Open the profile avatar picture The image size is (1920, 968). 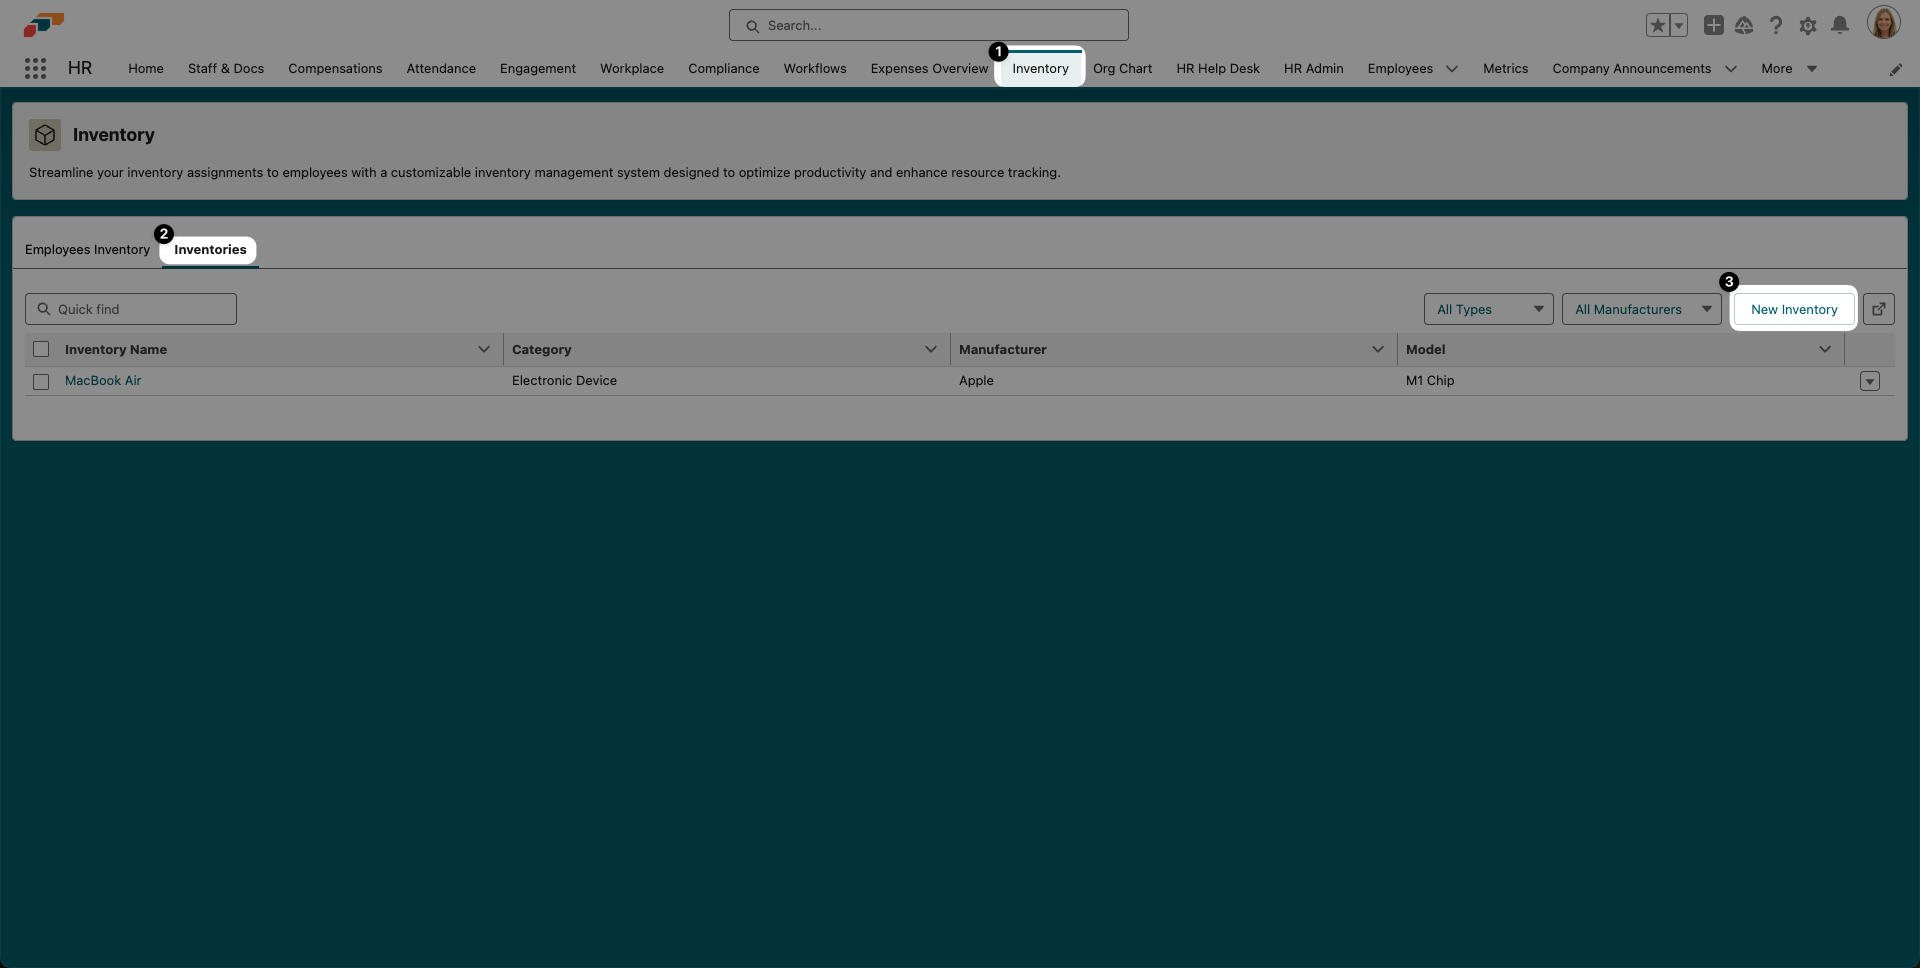(x=1885, y=22)
